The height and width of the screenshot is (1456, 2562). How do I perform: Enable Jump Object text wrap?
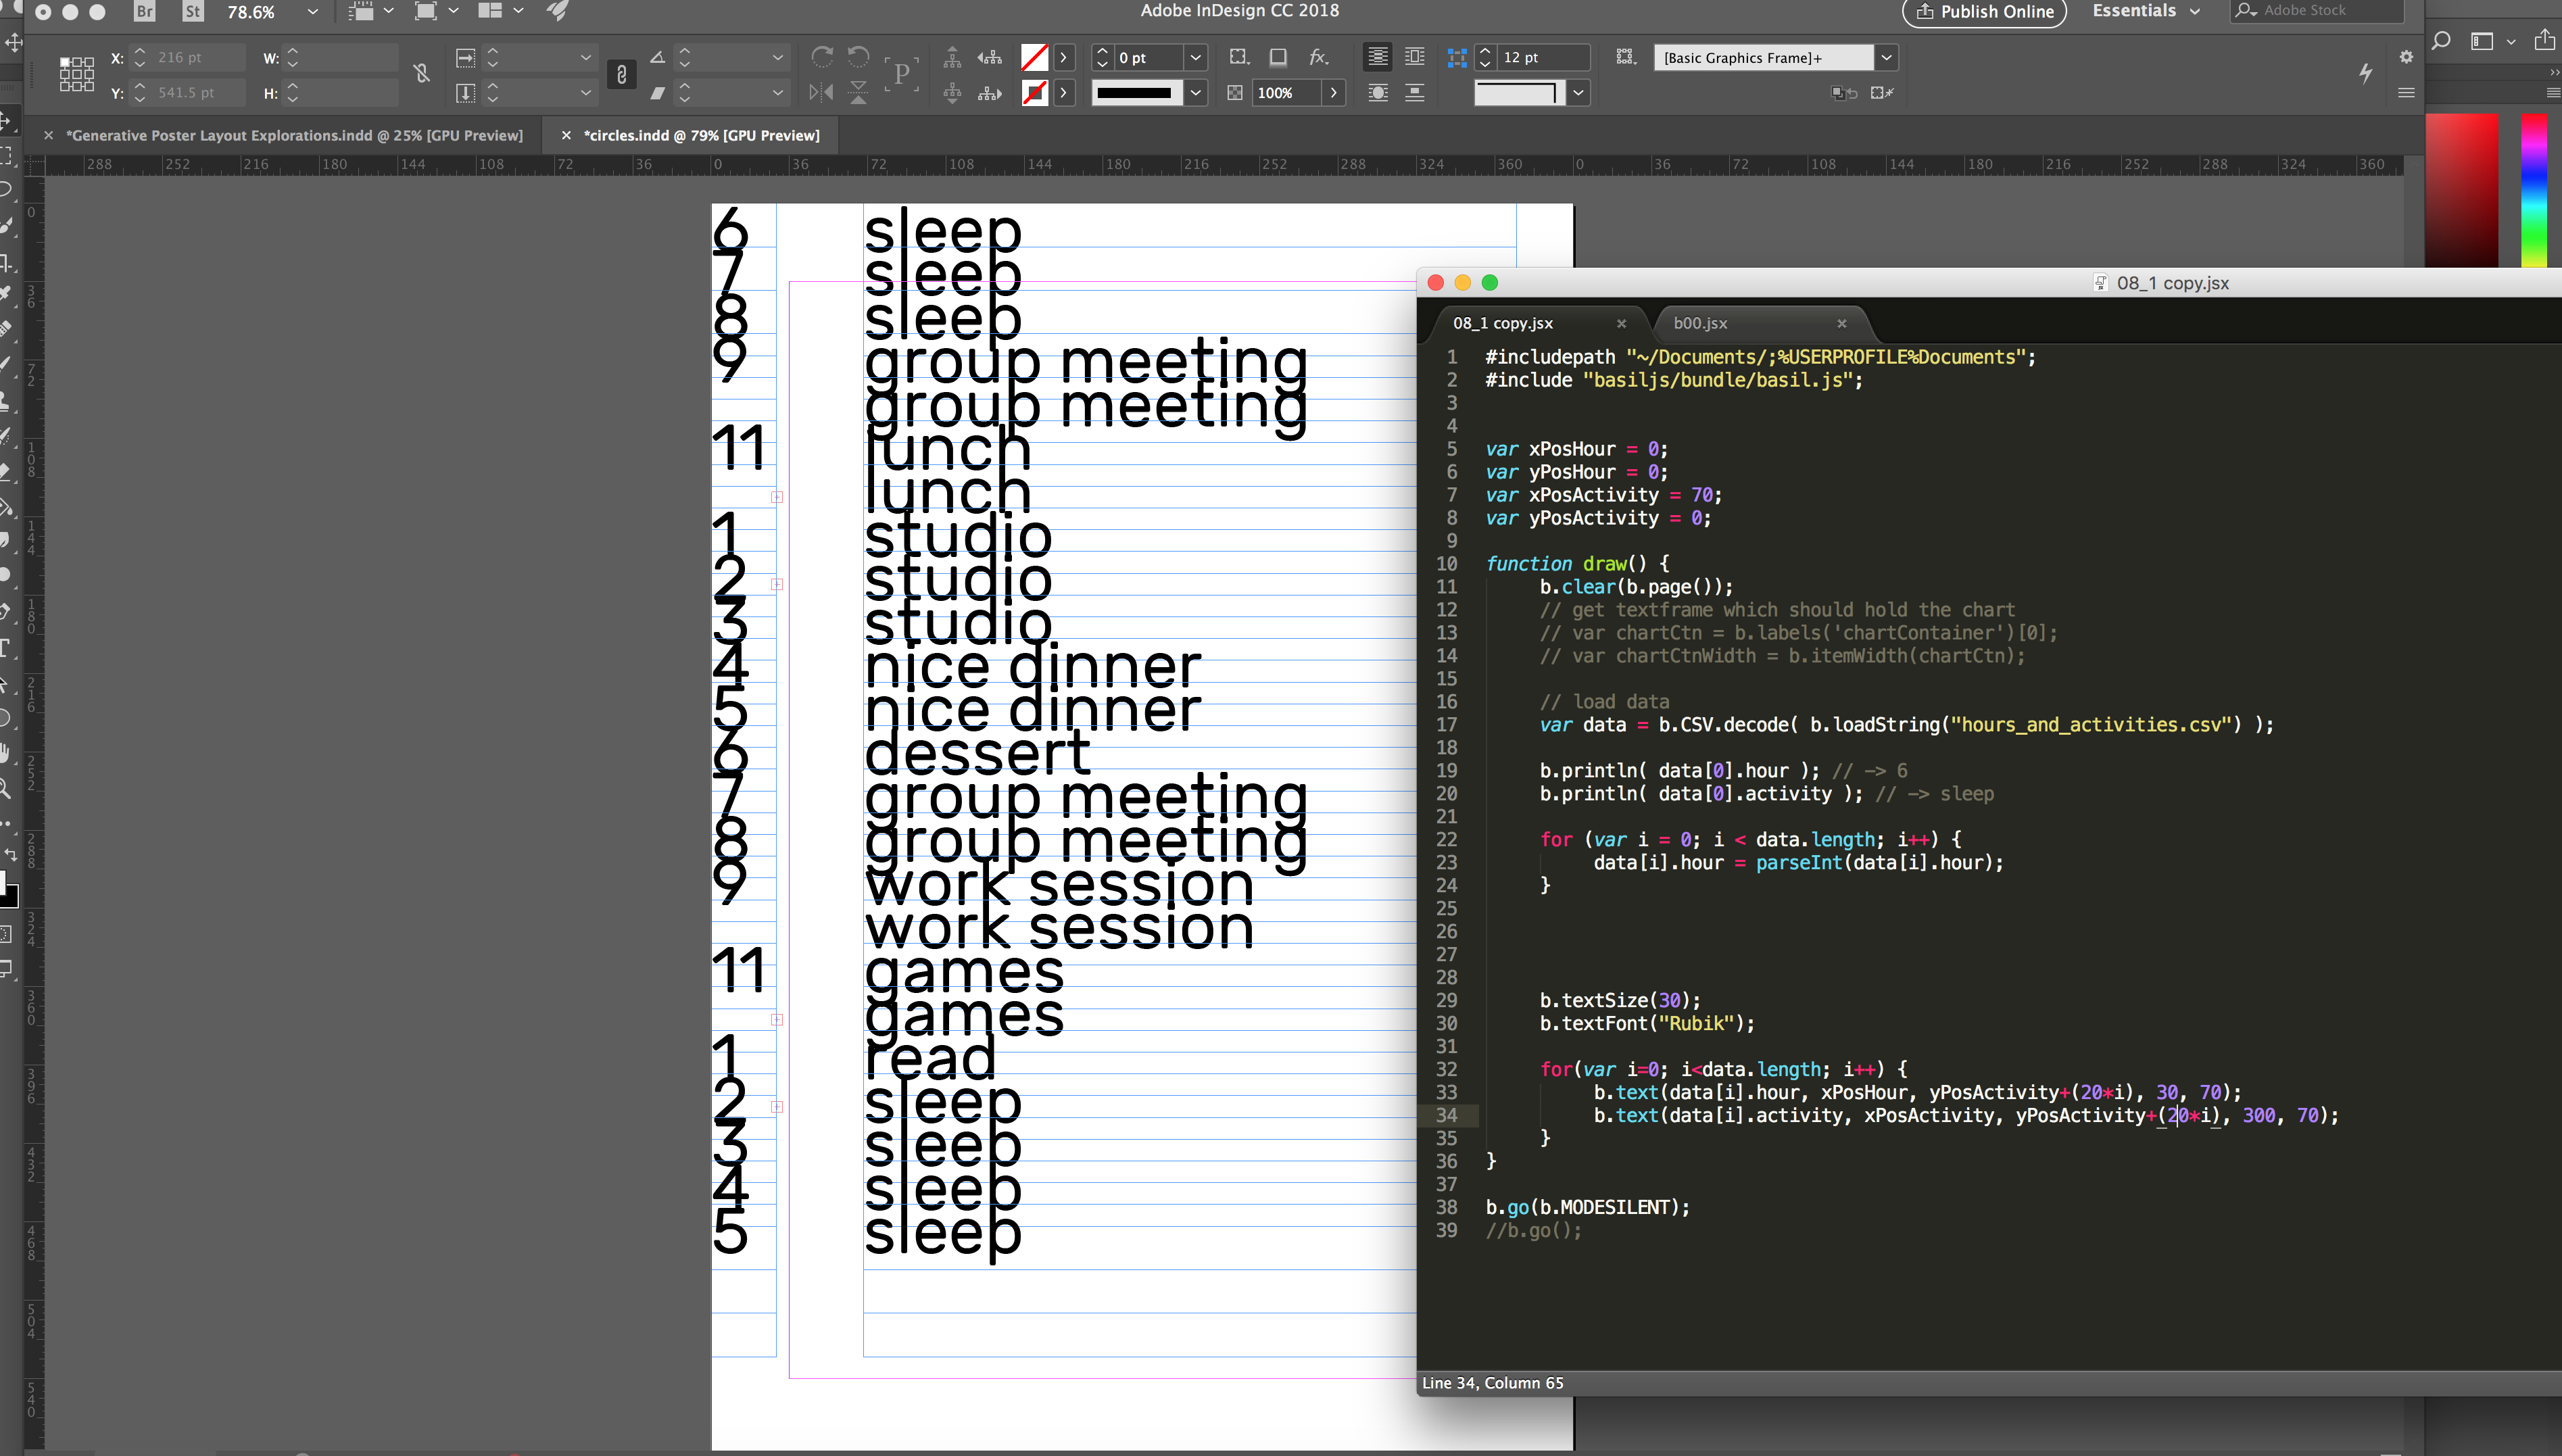click(x=1415, y=93)
